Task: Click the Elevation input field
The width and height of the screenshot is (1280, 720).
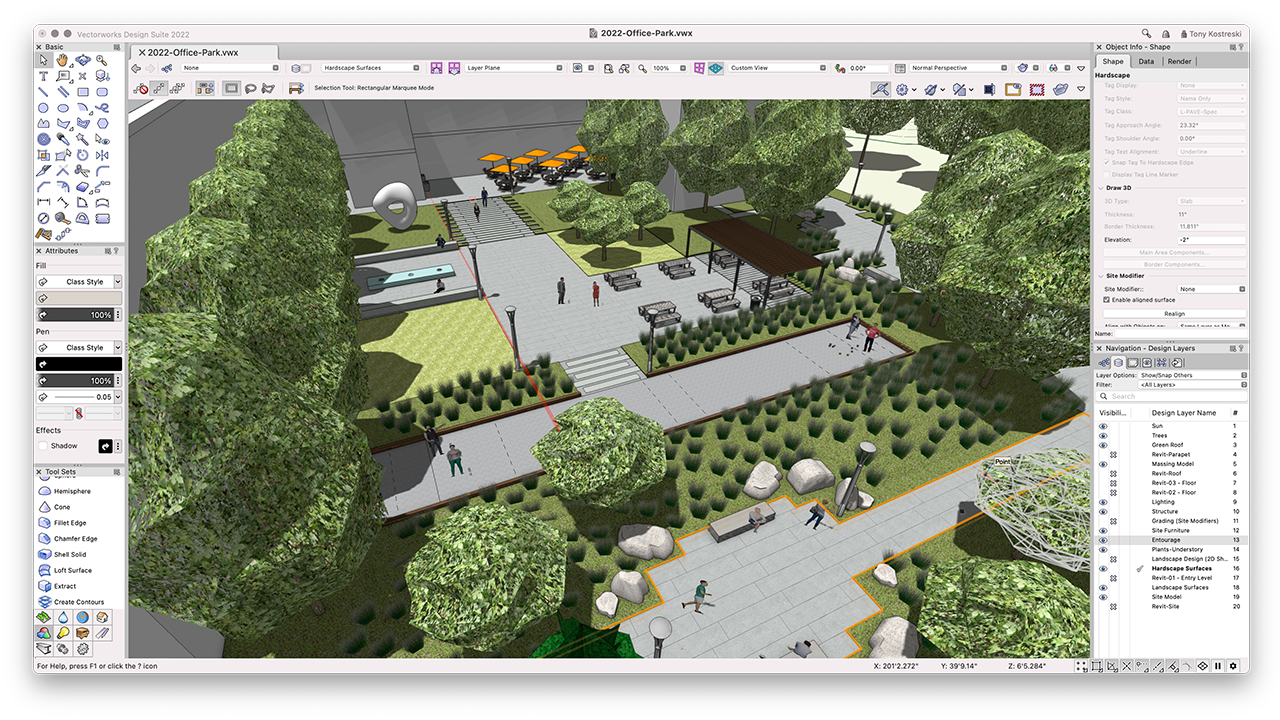Action: (x=1211, y=240)
